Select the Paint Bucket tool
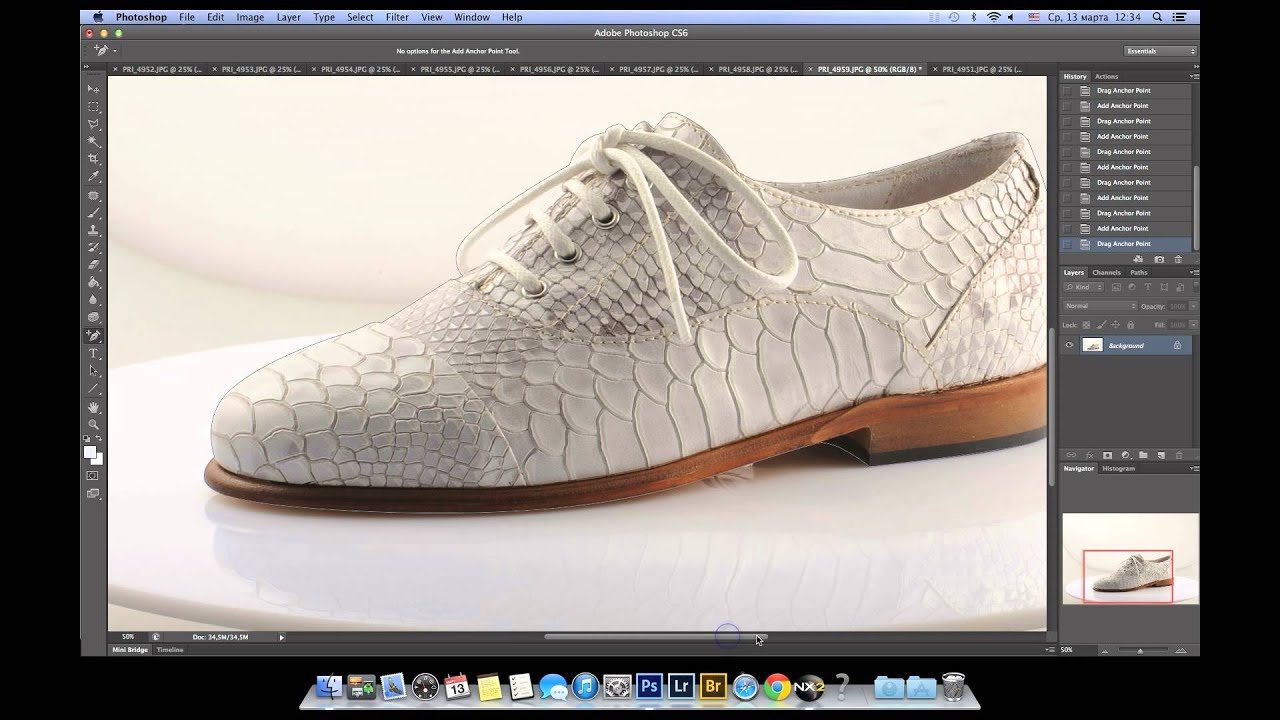The width and height of the screenshot is (1280, 720). (x=94, y=283)
